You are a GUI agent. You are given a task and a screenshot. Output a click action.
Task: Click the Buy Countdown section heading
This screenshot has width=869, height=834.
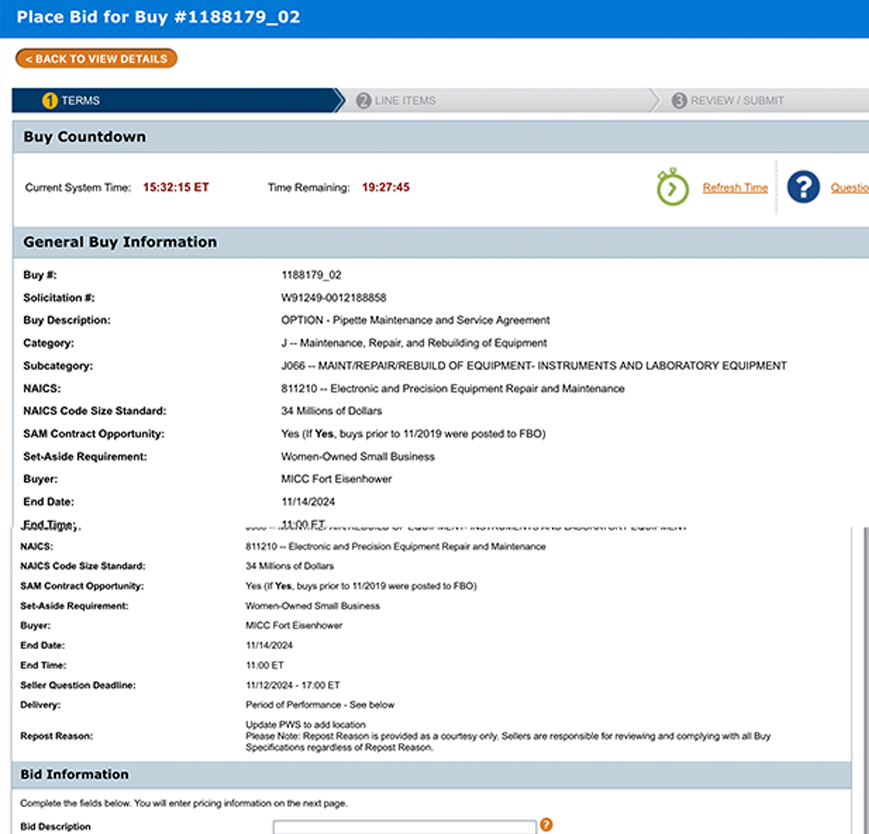click(x=84, y=136)
